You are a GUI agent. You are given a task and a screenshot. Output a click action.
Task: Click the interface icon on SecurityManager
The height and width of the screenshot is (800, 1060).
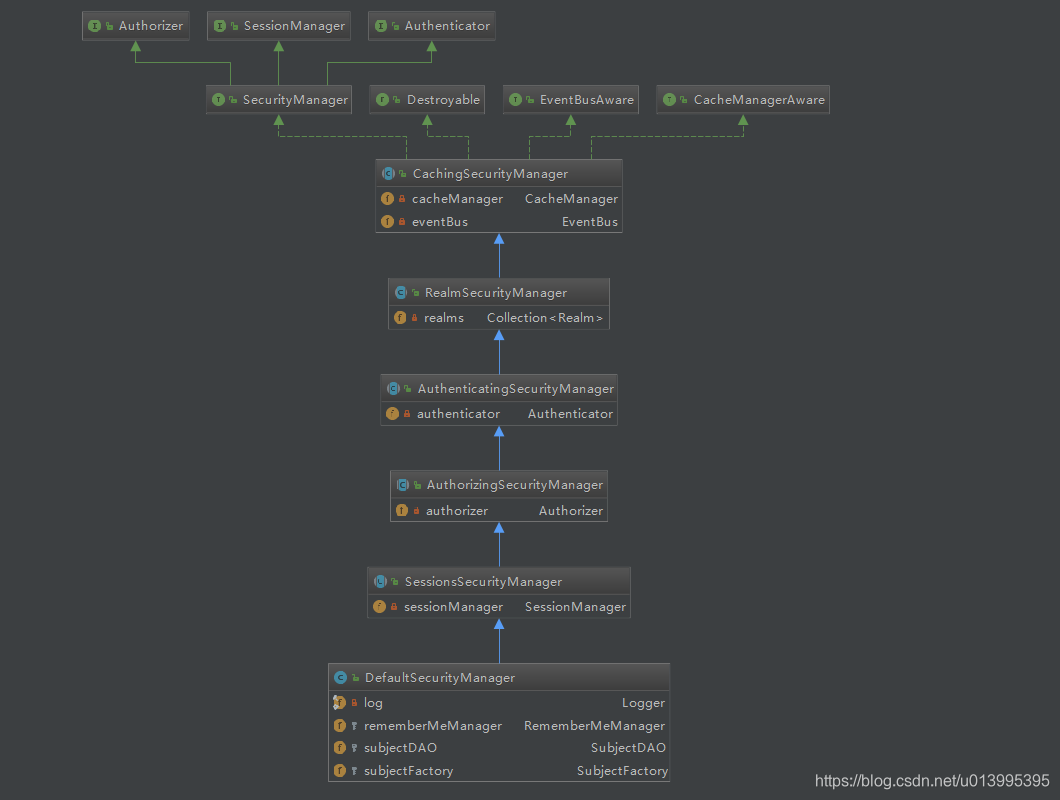[x=218, y=99]
